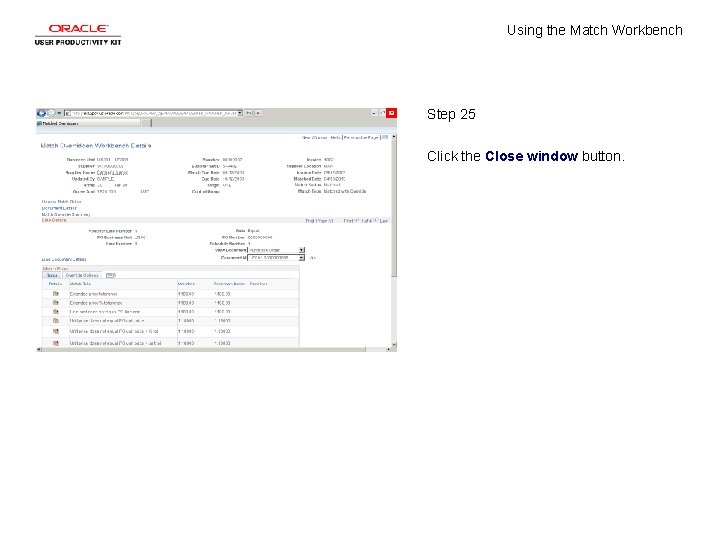The width and height of the screenshot is (720, 540).
Task: Click details icon for the amt tol unit price row
Action: (56, 343)
